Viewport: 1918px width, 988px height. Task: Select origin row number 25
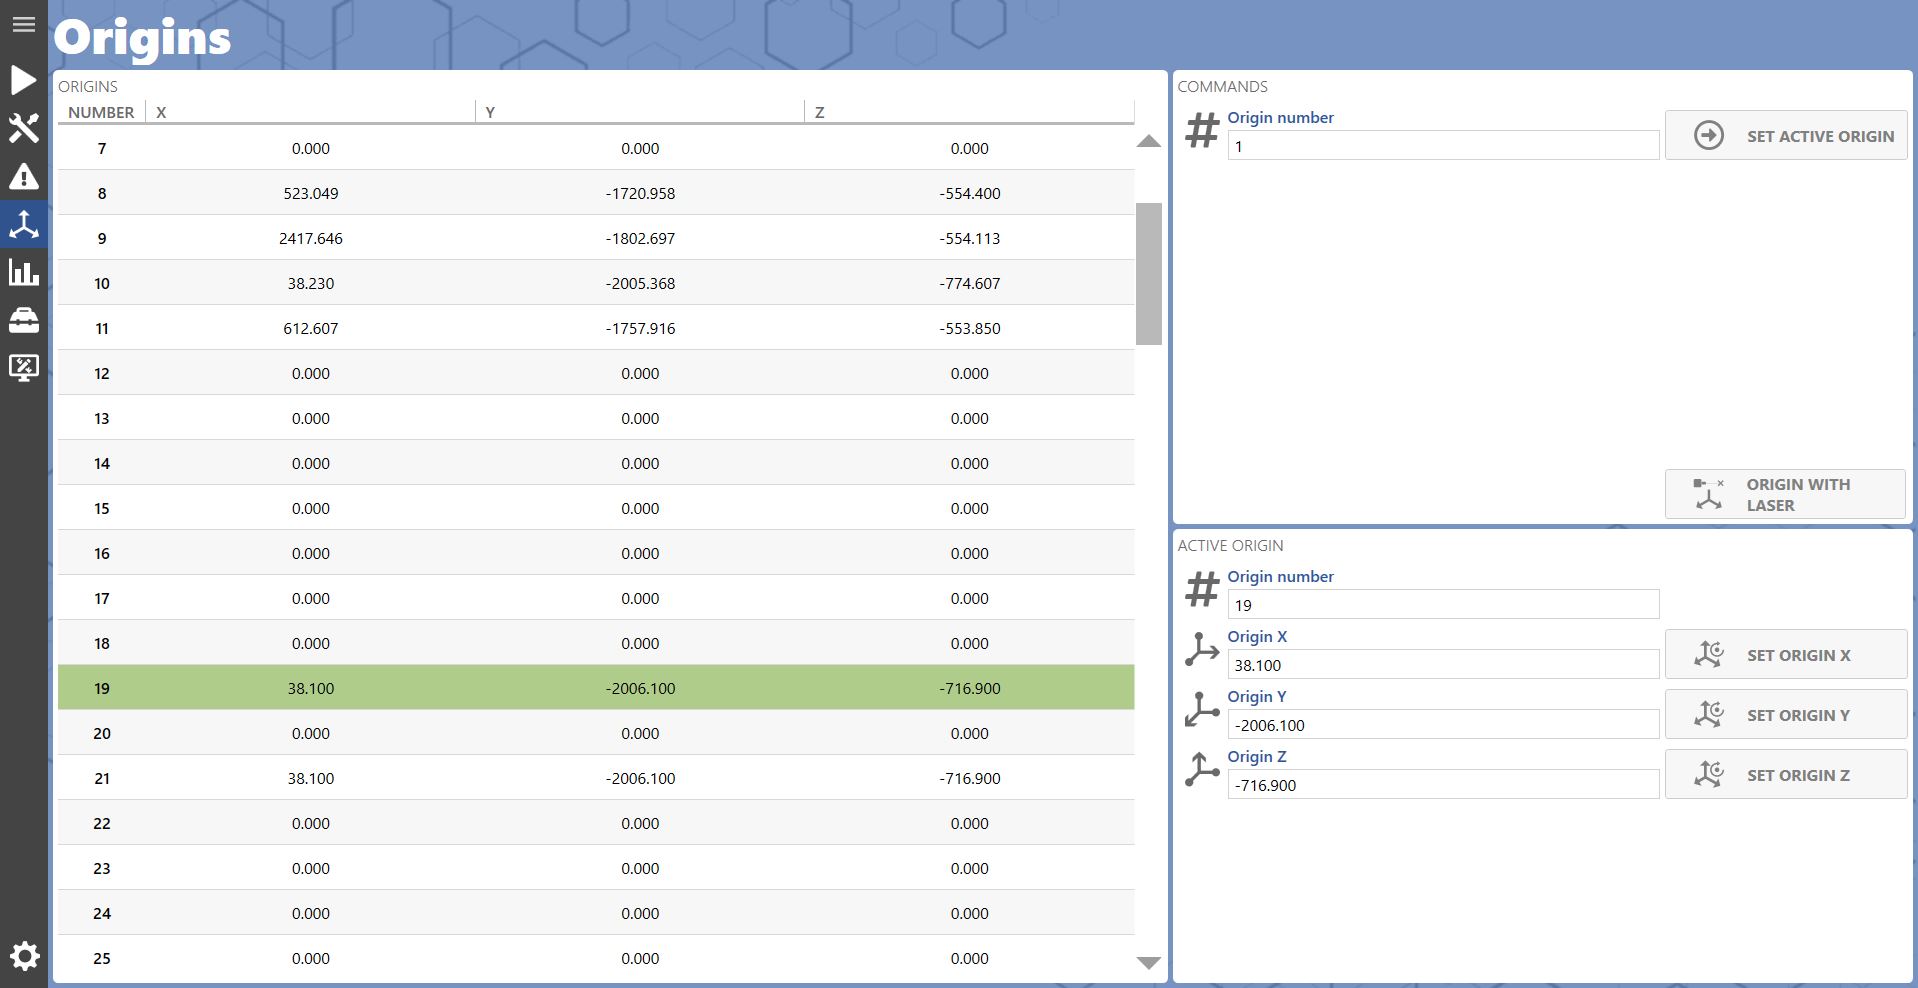pyautogui.click(x=596, y=958)
